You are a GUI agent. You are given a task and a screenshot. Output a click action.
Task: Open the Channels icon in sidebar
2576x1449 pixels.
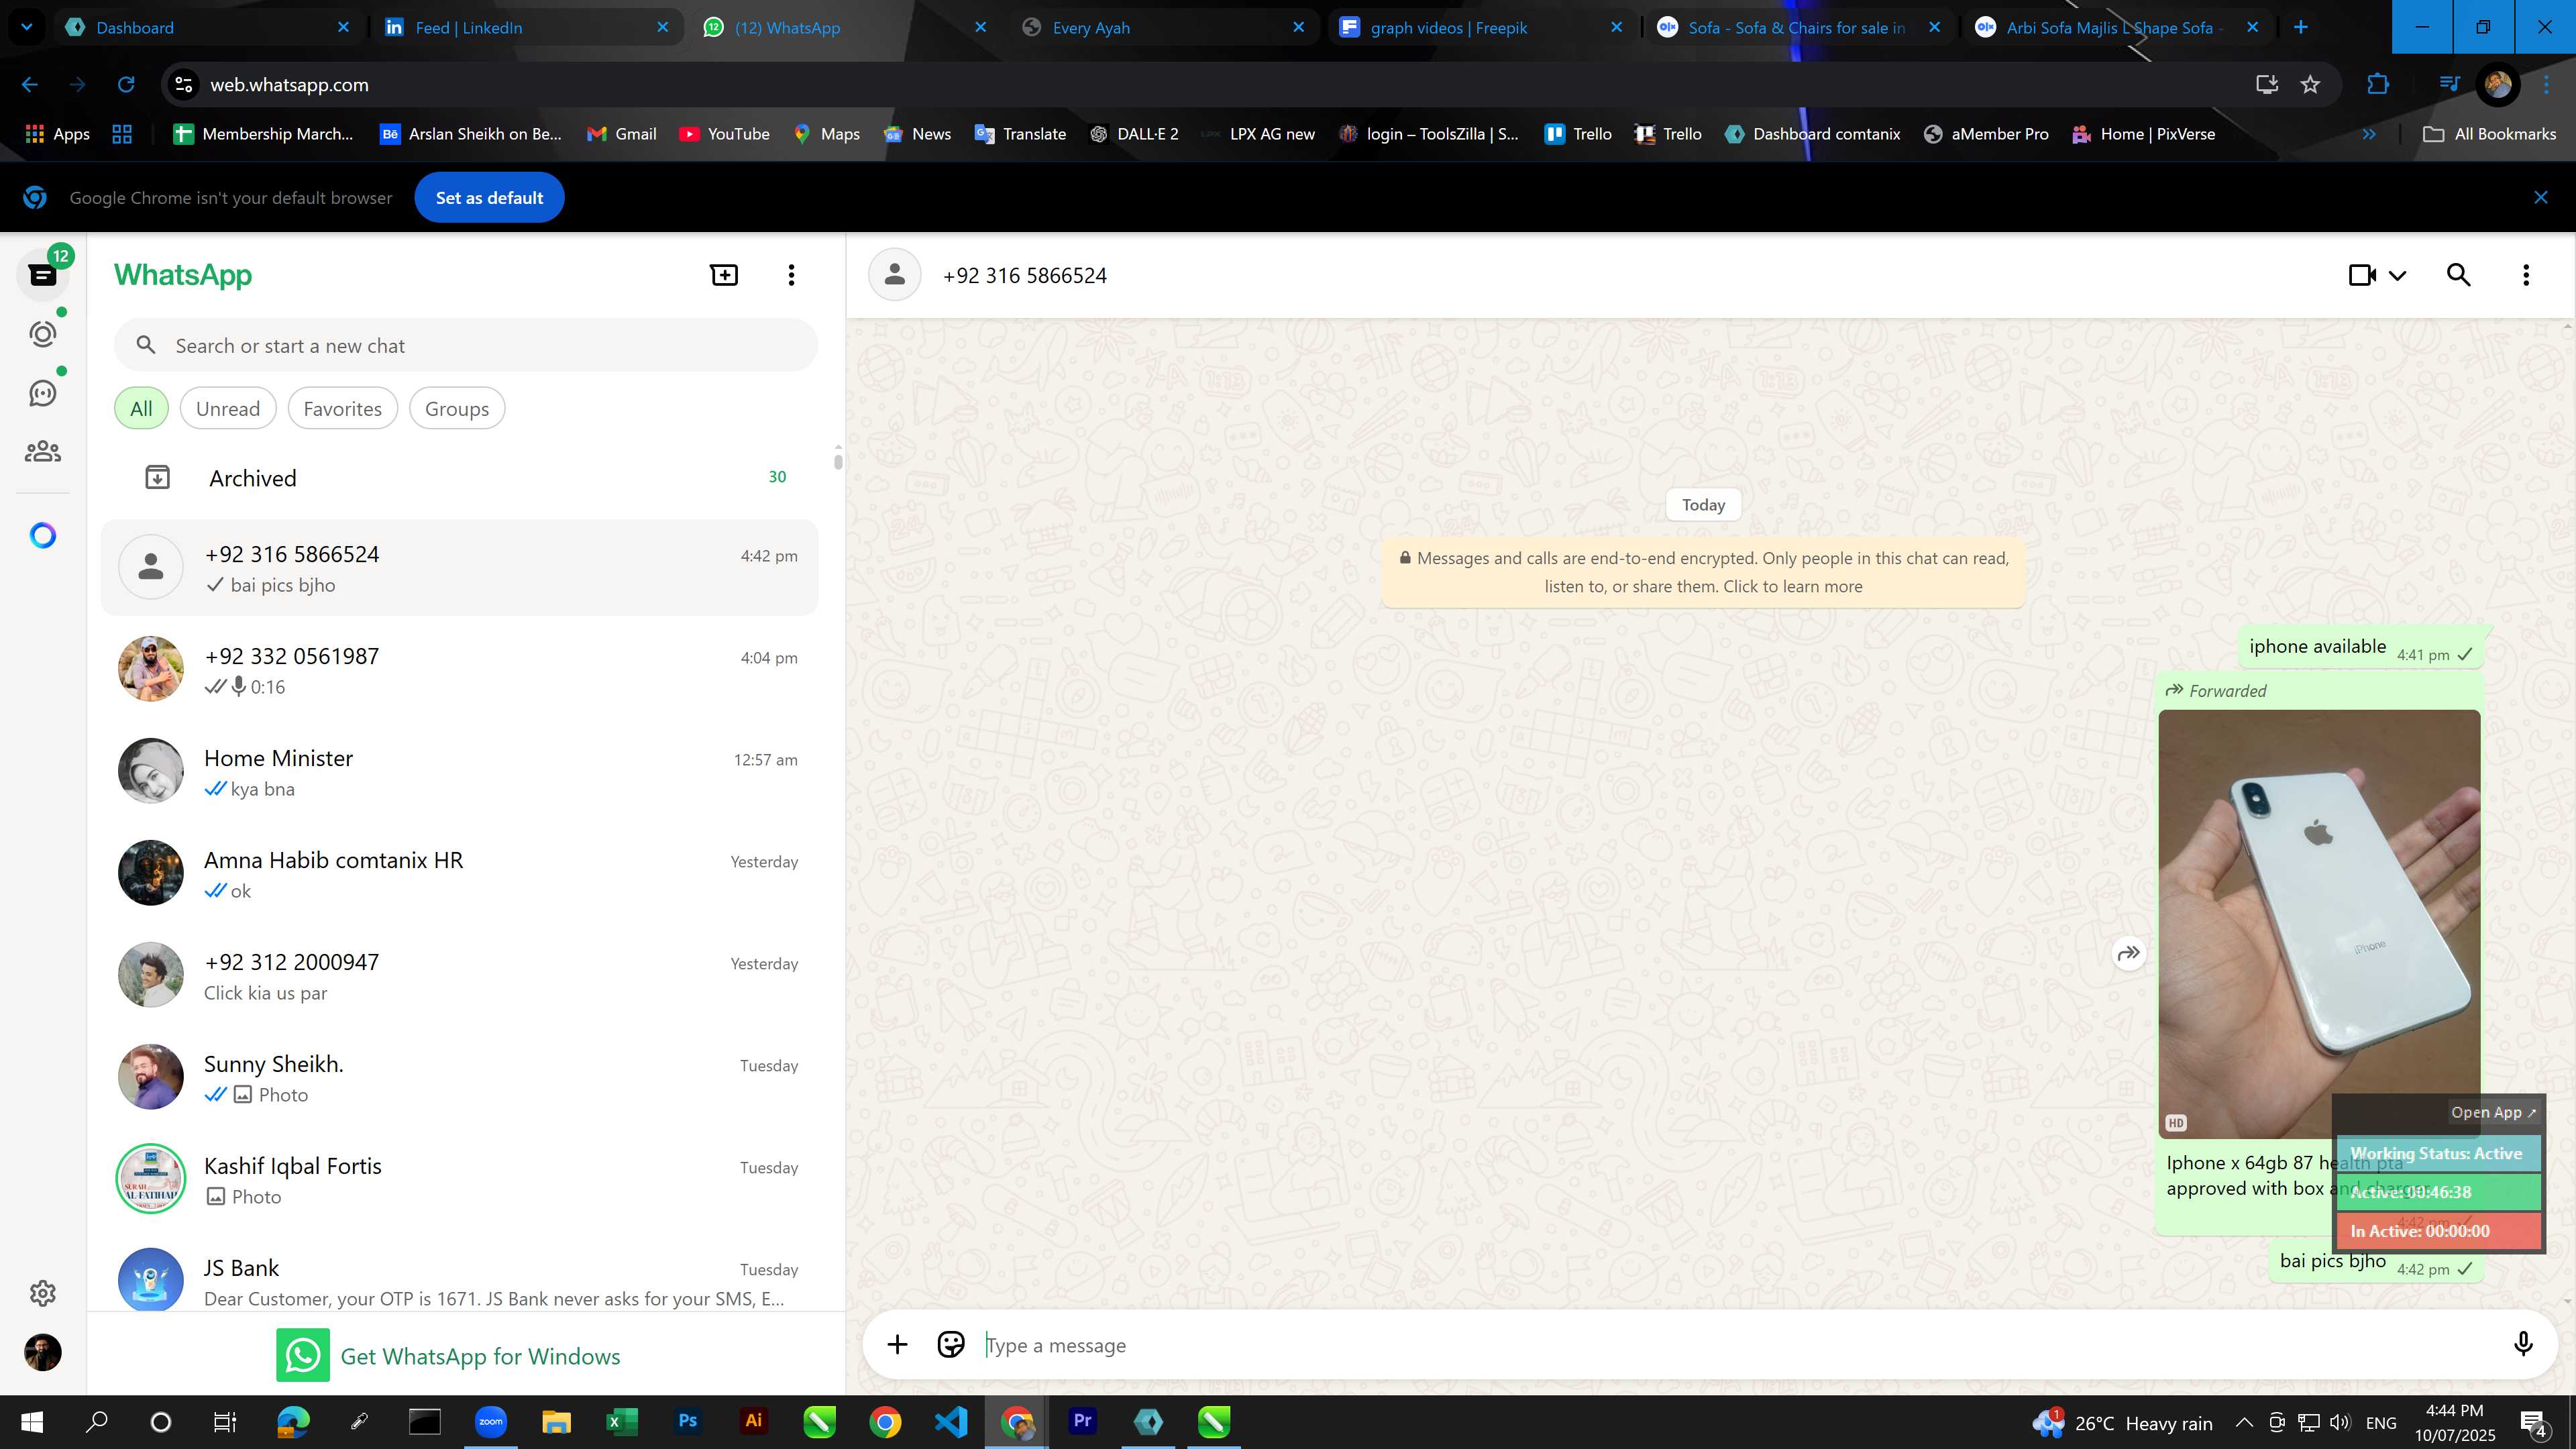click(x=43, y=393)
